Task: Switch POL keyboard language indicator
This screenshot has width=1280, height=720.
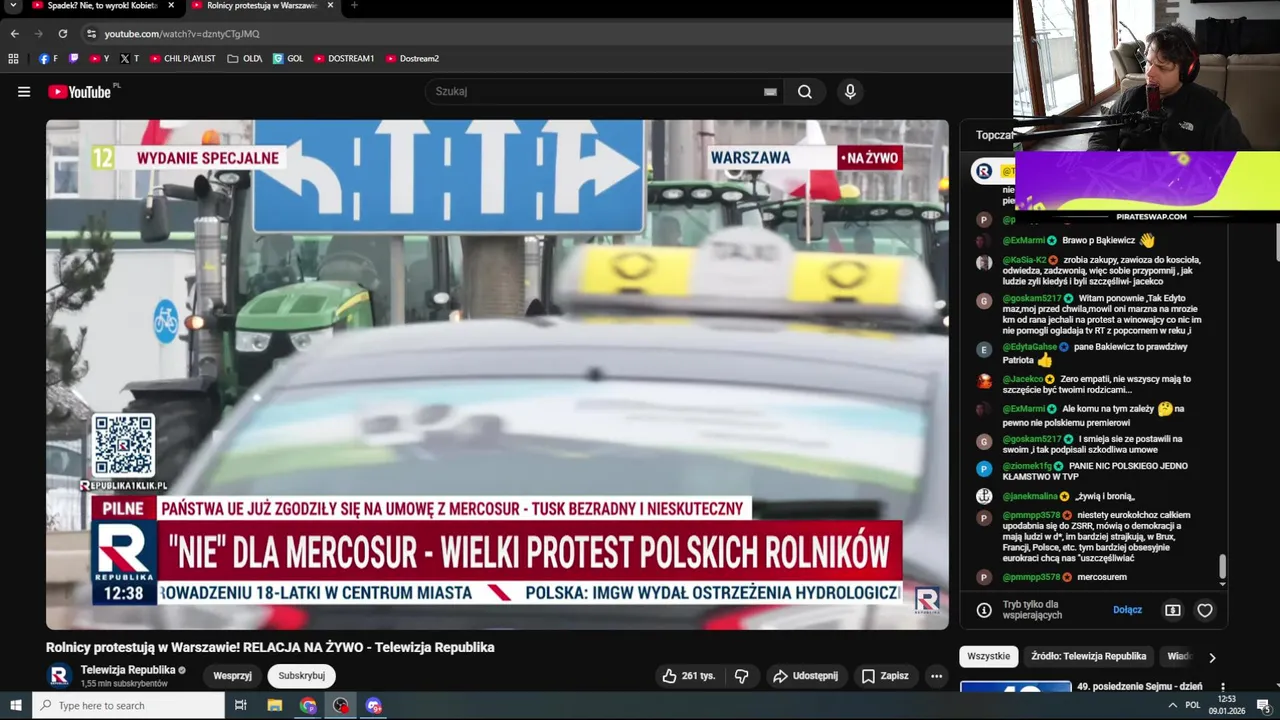Action: point(1193,706)
